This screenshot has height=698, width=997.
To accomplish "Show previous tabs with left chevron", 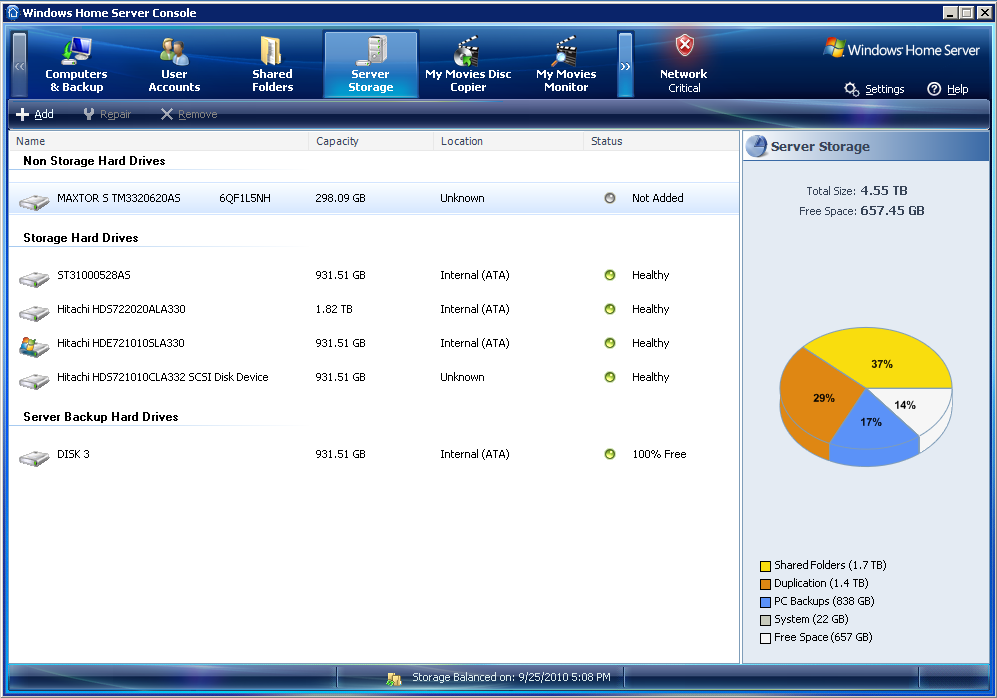I will pyautogui.click(x=20, y=65).
